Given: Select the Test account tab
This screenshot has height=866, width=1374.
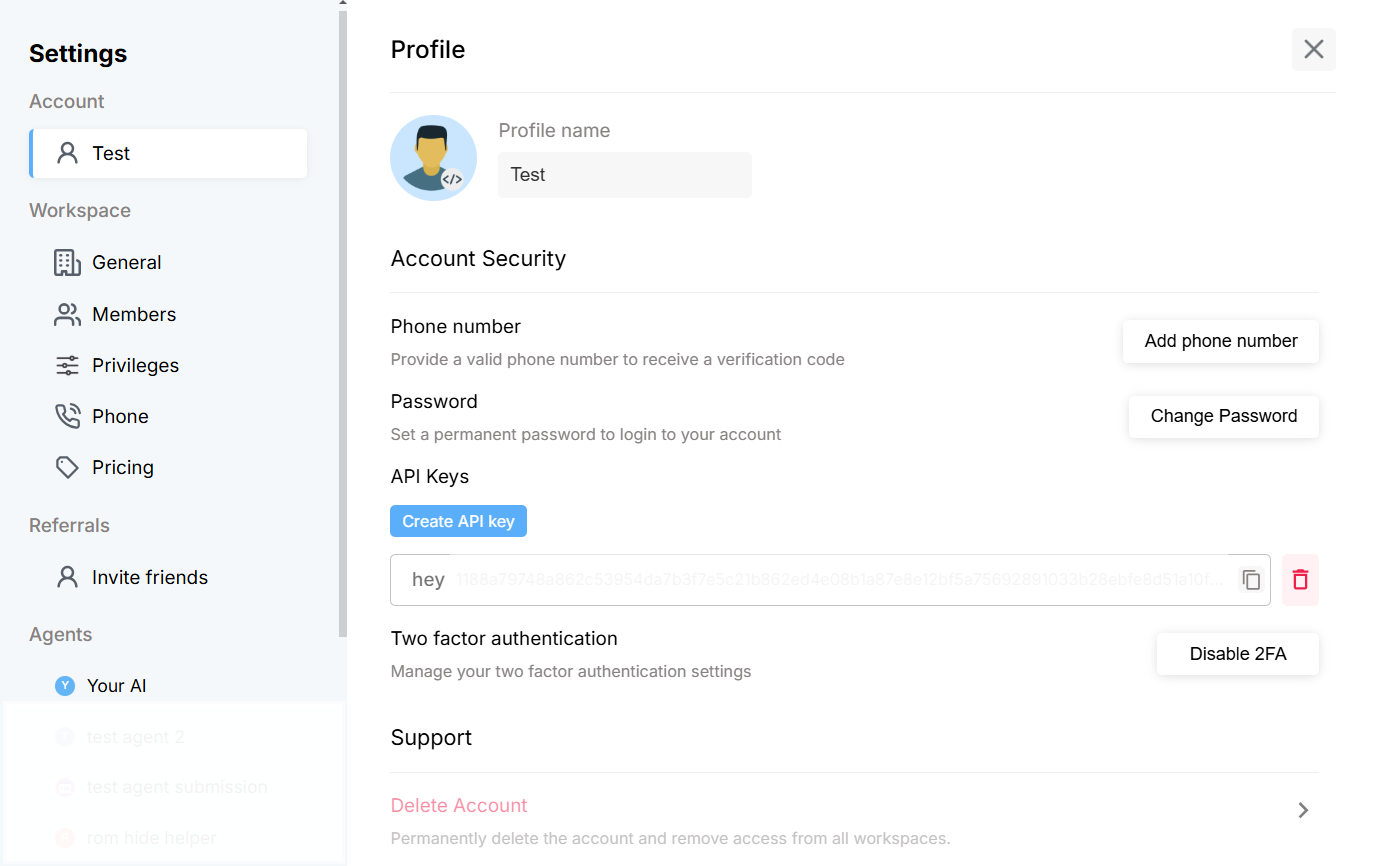Looking at the screenshot, I should tap(168, 154).
